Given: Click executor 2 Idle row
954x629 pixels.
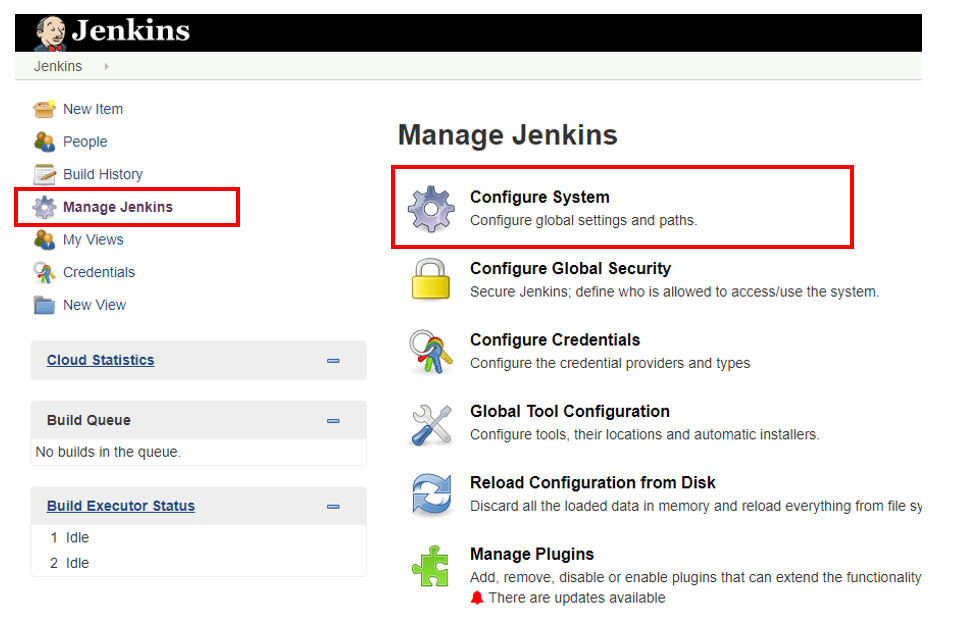Looking at the screenshot, I should [x=198, y=563].
